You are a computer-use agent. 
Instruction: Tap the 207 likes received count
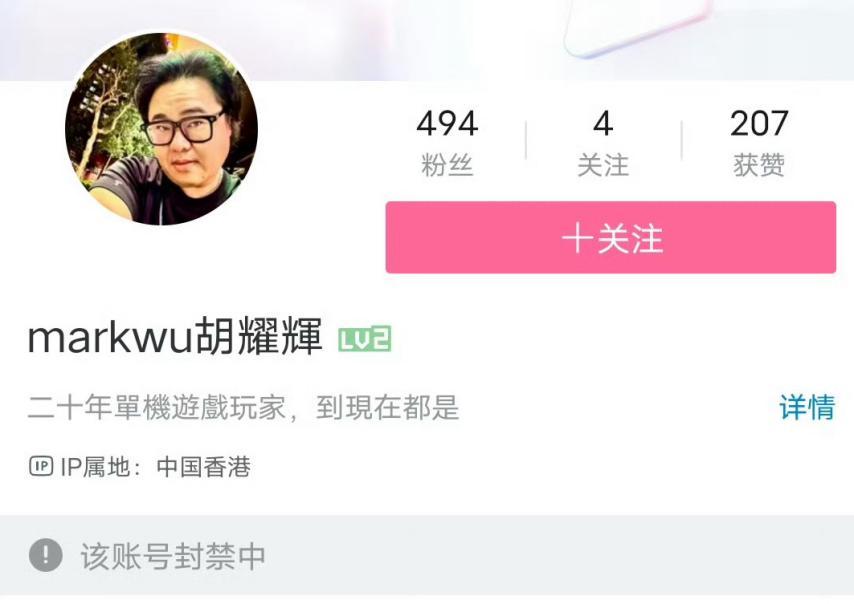point(759,124)
